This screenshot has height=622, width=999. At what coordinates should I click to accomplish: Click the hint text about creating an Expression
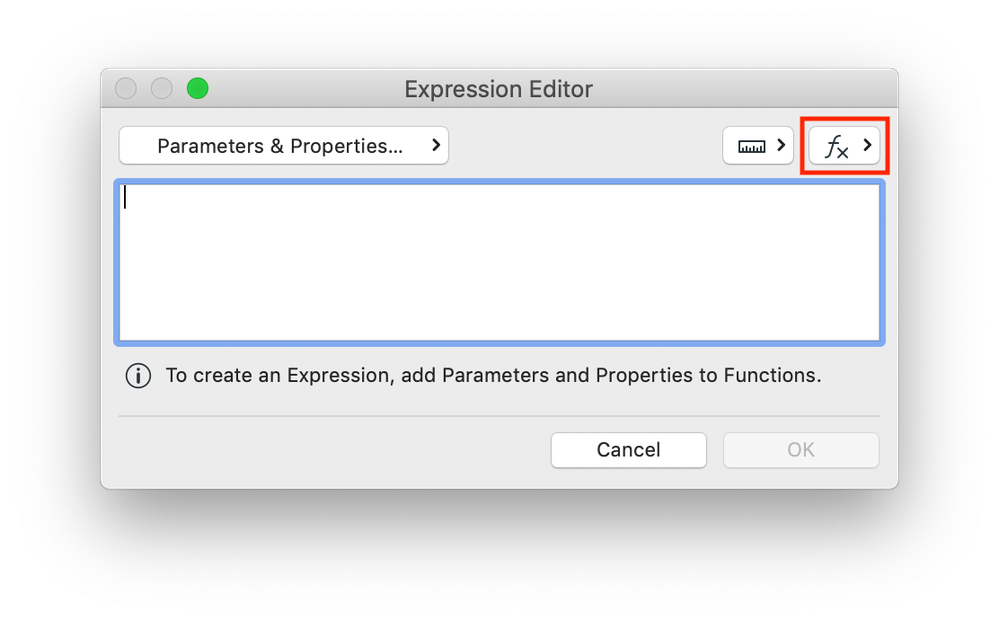pos(493,376)
